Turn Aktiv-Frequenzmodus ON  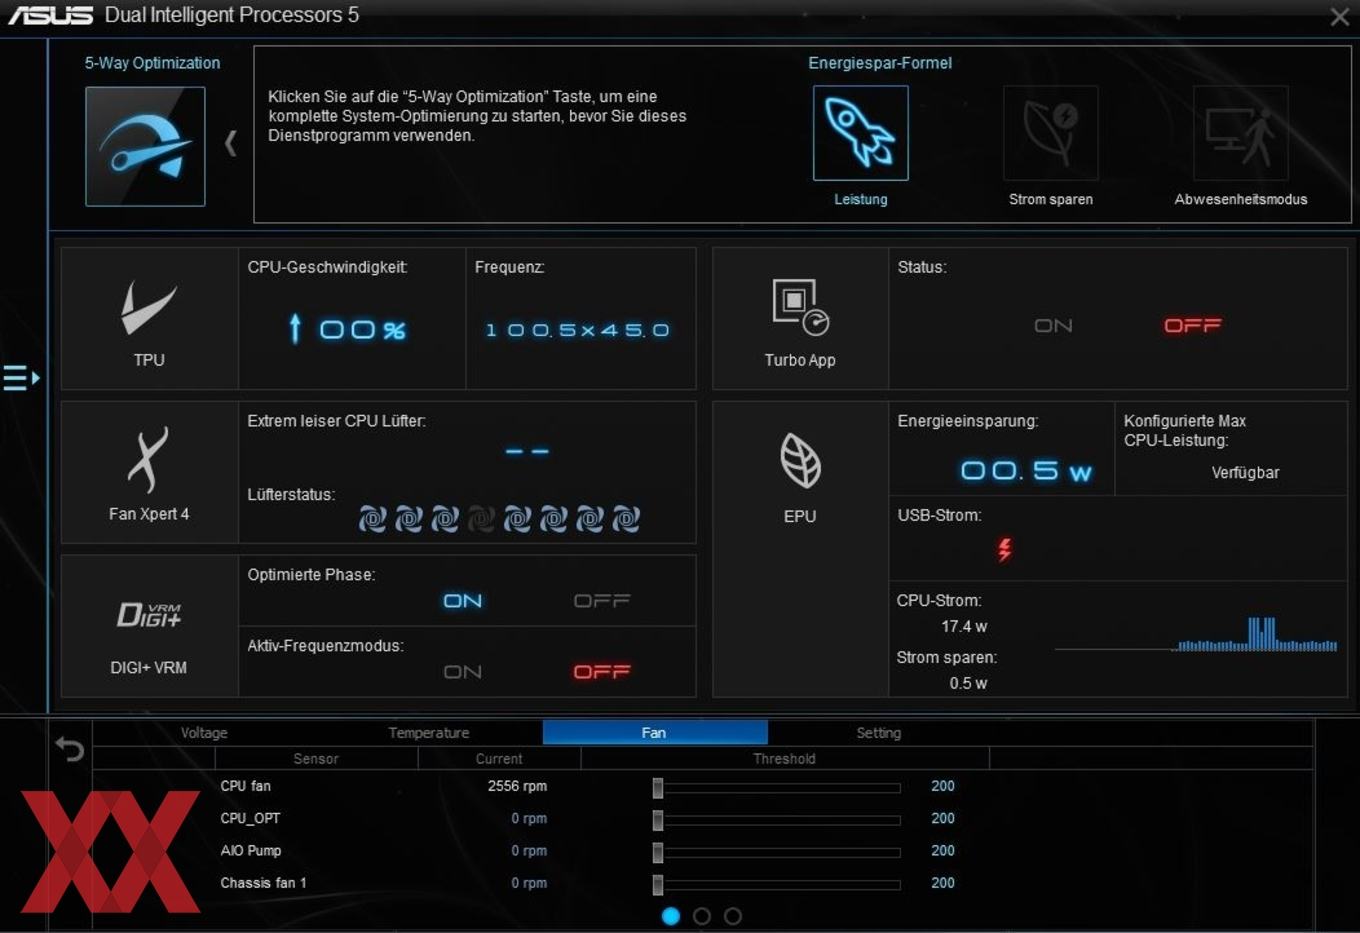point(463,672)
